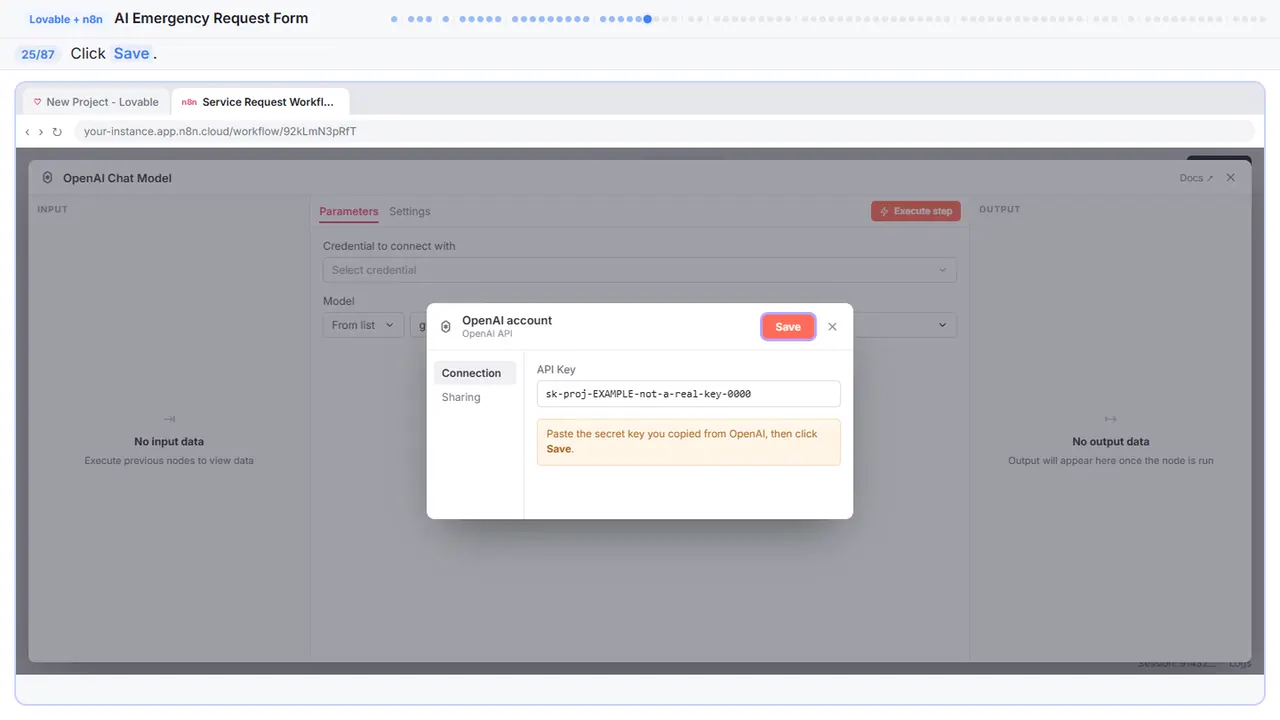The image size is (1280, 720).
Task: Click into the API Key input field
Action: [x=688, y=394]
